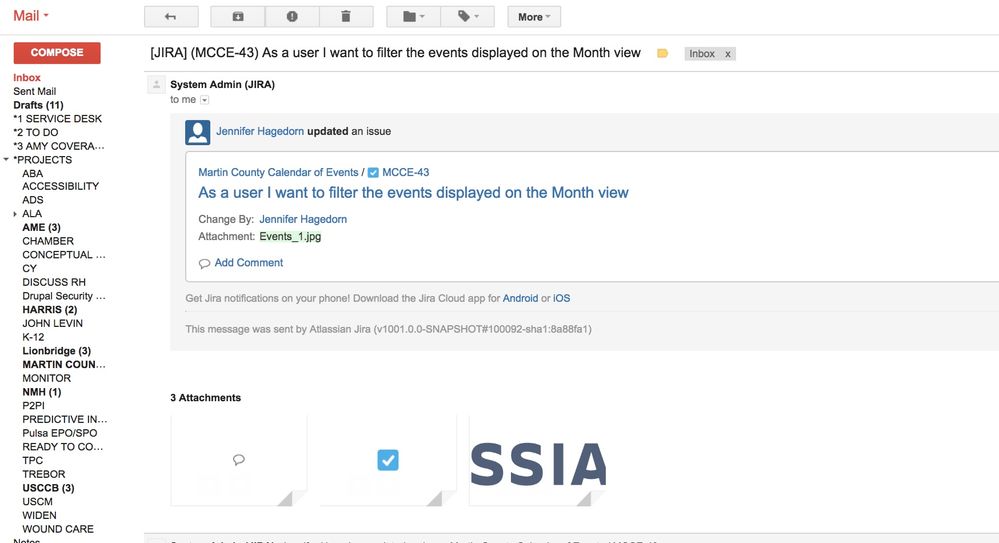Viewport: 999px width, 543px height.
Task: Open the *1 SERVICE DESK label
Action: 57,119
